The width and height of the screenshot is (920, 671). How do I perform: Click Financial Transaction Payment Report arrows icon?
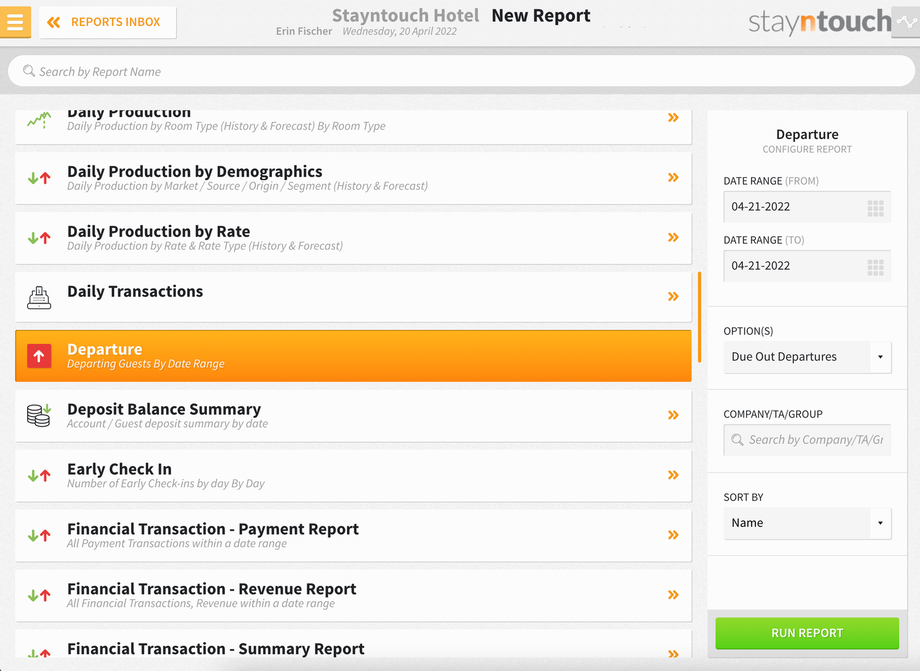click(39, 535)
